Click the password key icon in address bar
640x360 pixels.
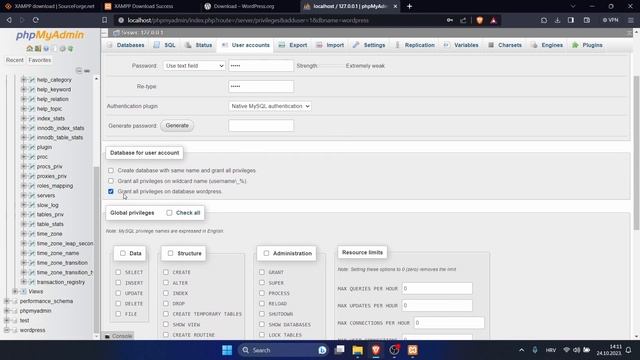449,20
